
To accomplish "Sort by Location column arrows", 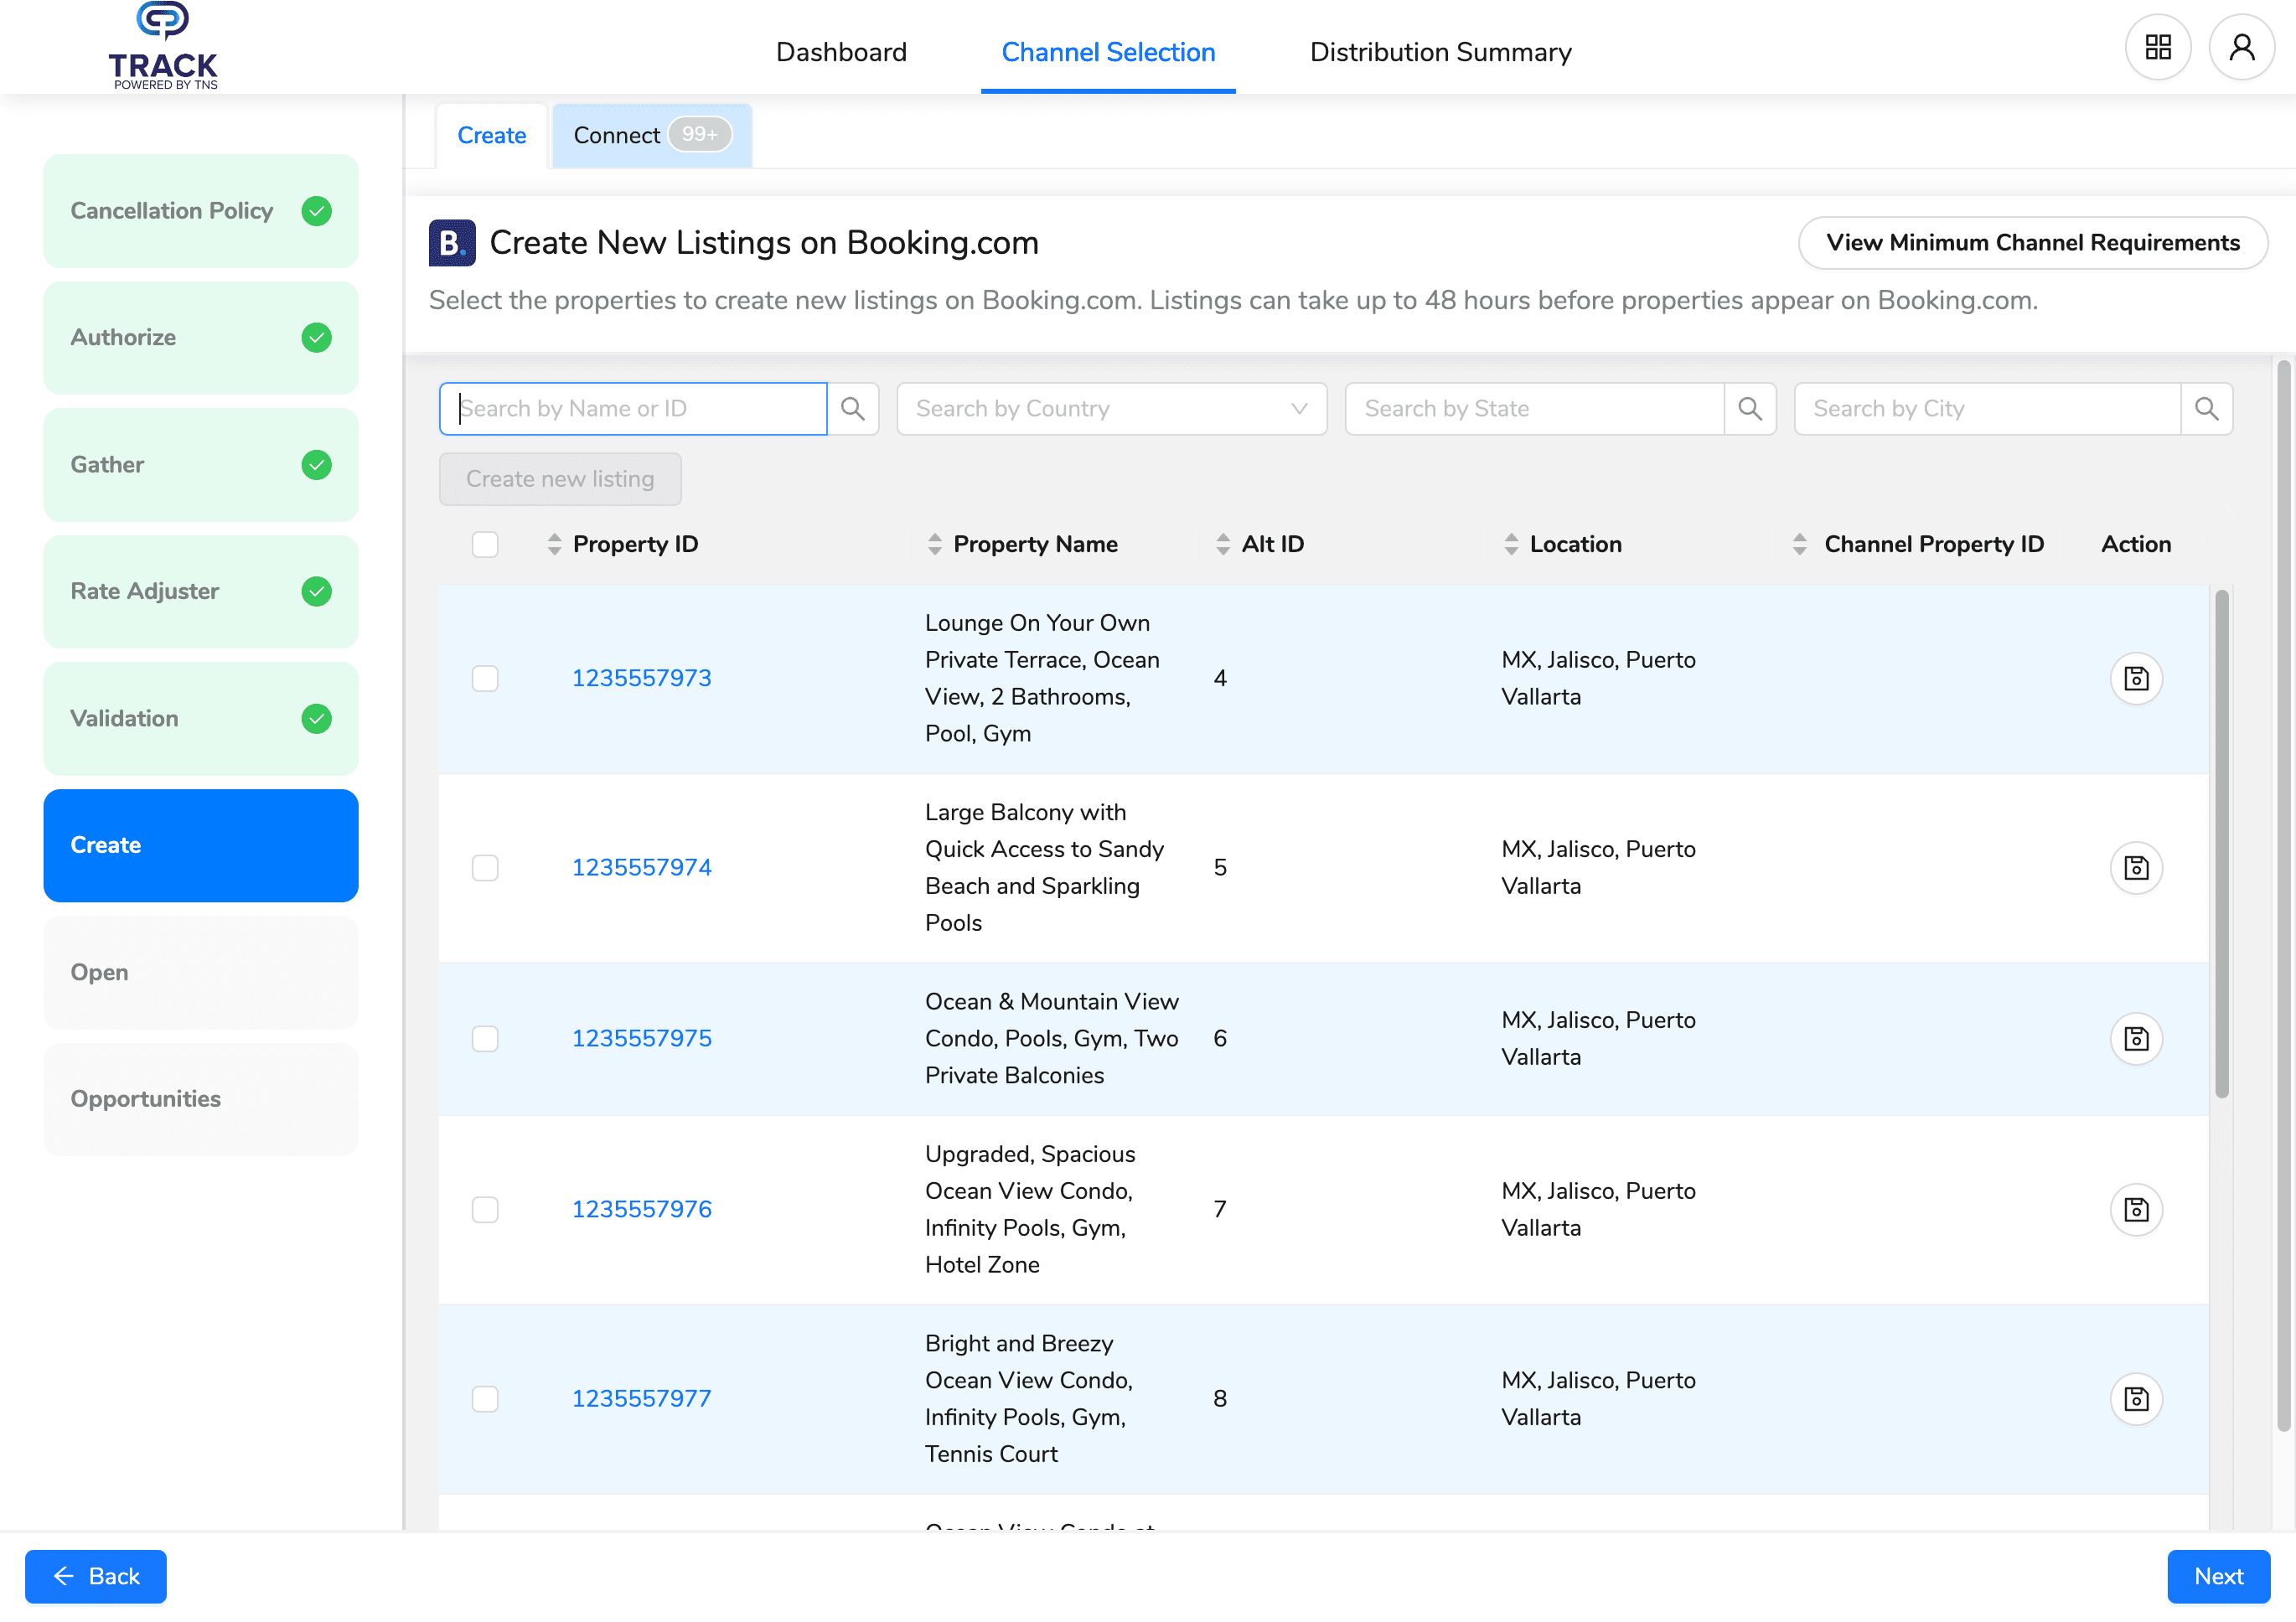I will [x=1511, y=545].
